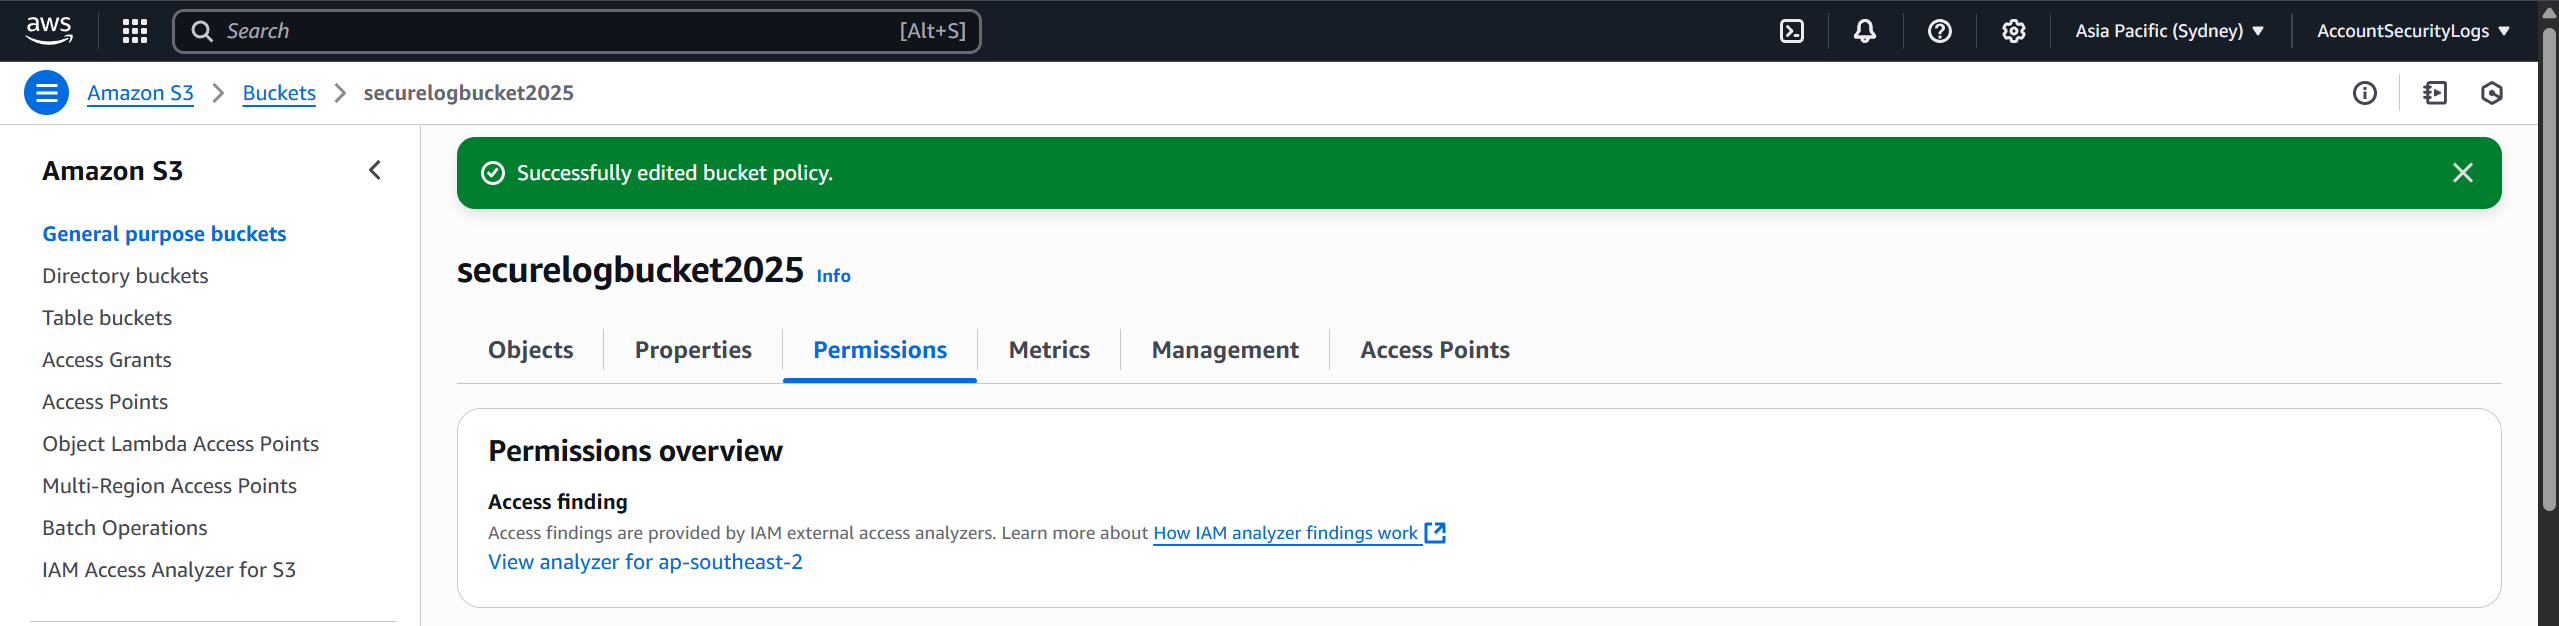Image resolution: width=2559 pixels, height=626 pixels.
Task: Dismiss the bucket policy success banner
Action: pyautogui.click(x=2462, y=173)
